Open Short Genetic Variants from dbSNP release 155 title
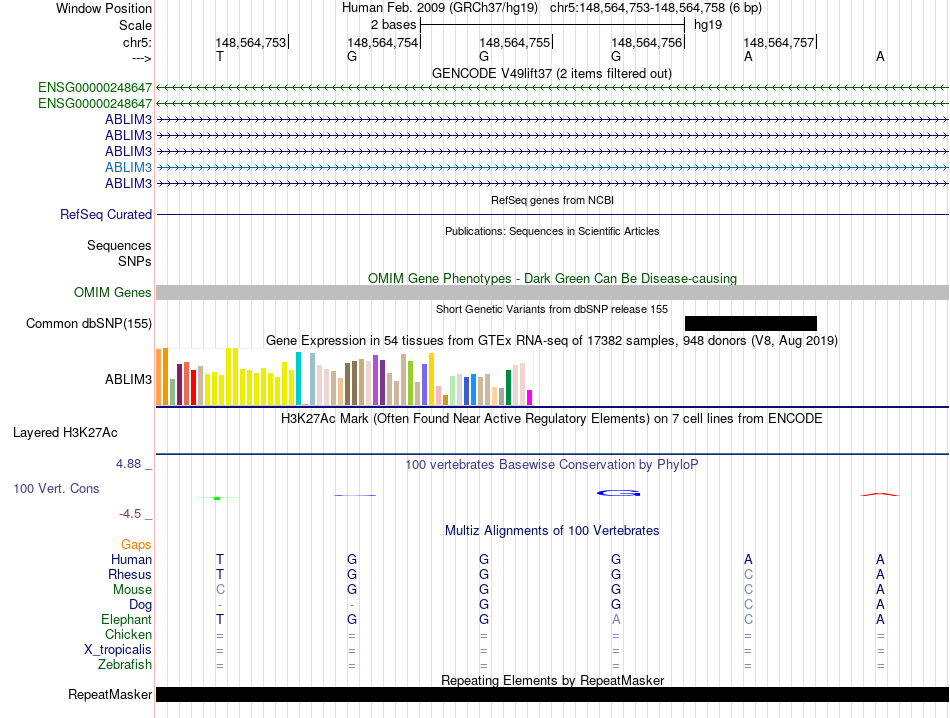The image size is (950, 718). (552, 309)
